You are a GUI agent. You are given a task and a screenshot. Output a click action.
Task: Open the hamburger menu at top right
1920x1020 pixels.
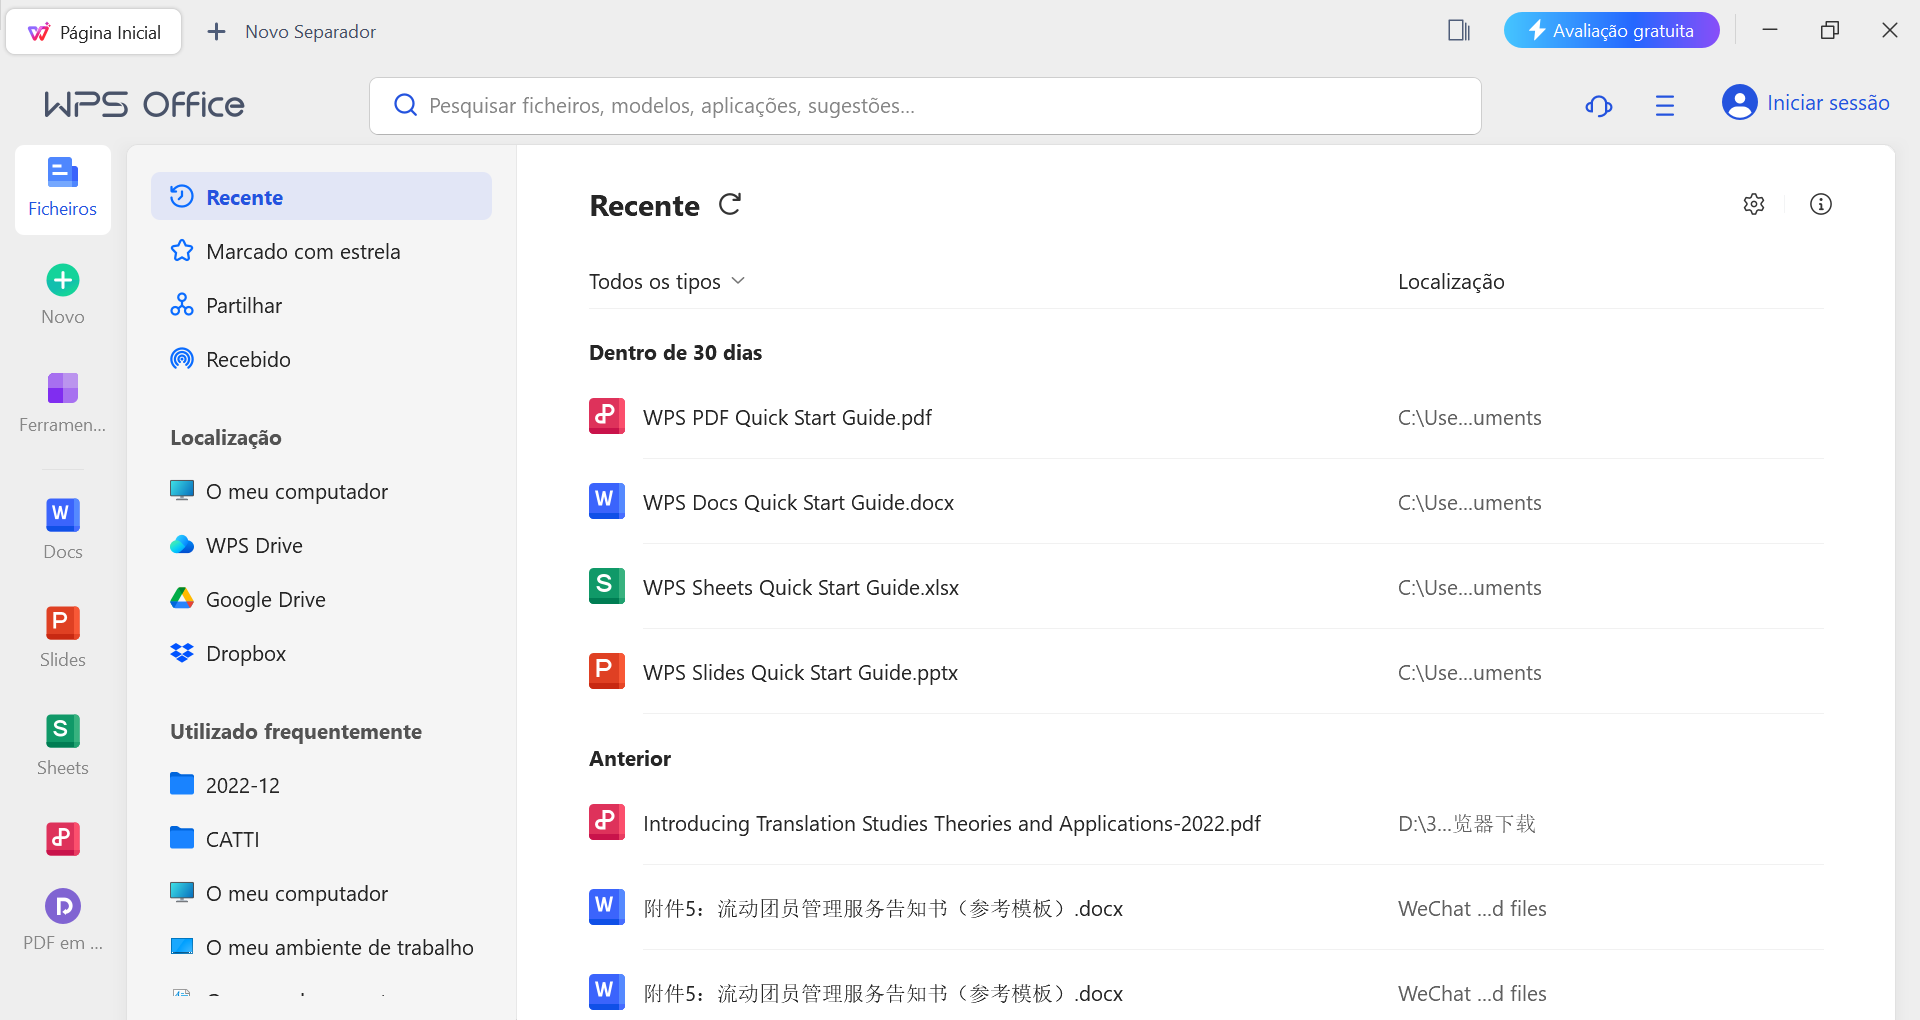coord(1664,106)
